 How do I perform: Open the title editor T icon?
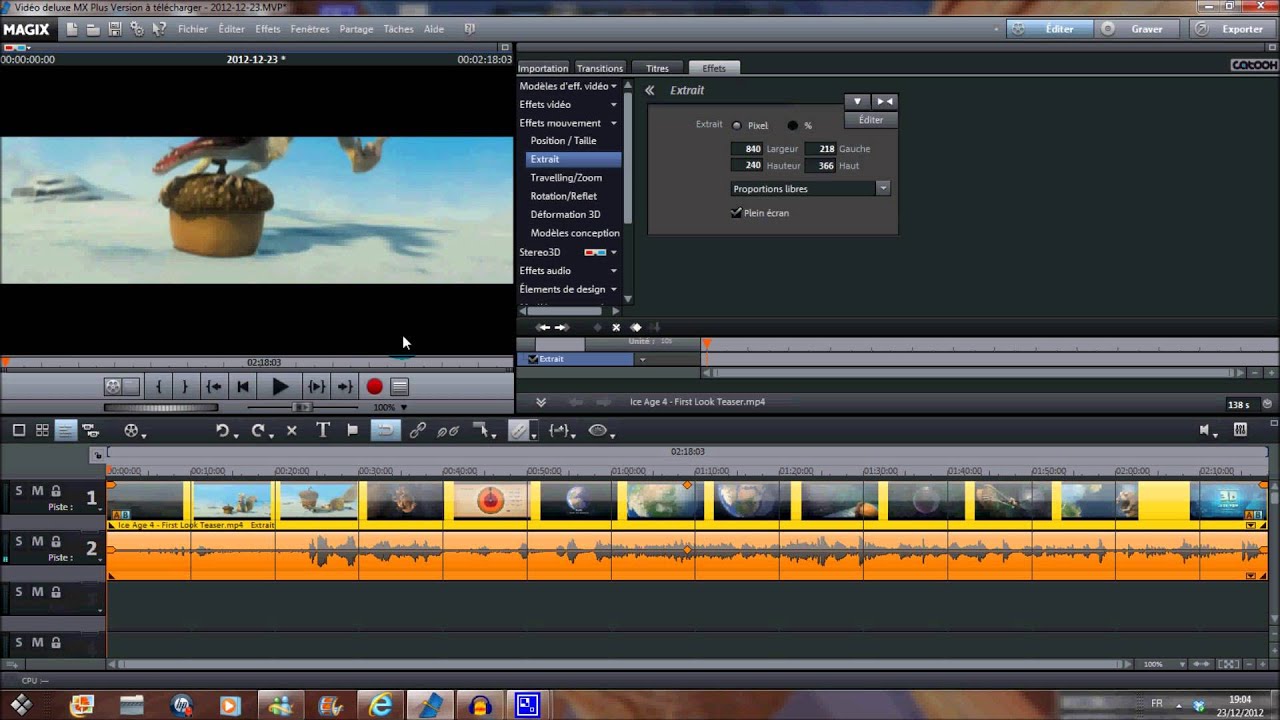pyautogui.click(x=323, y=430)
